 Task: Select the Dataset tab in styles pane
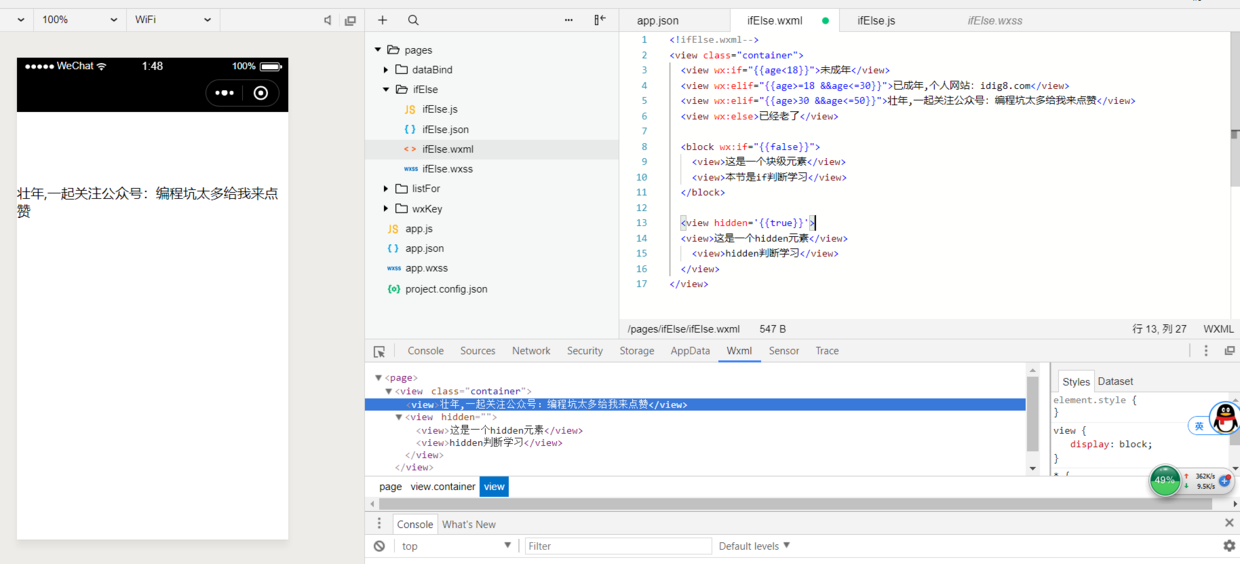pyautogui.click(x=1115, y=381)
